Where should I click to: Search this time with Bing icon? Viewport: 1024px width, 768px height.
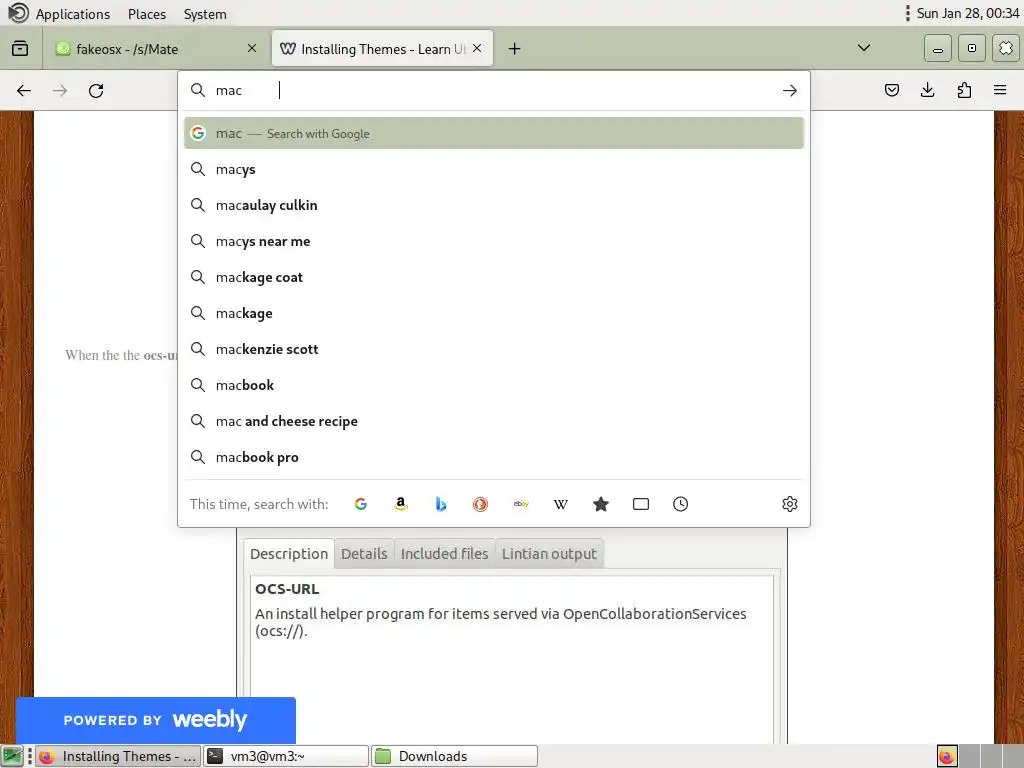[x=441, y=504]
